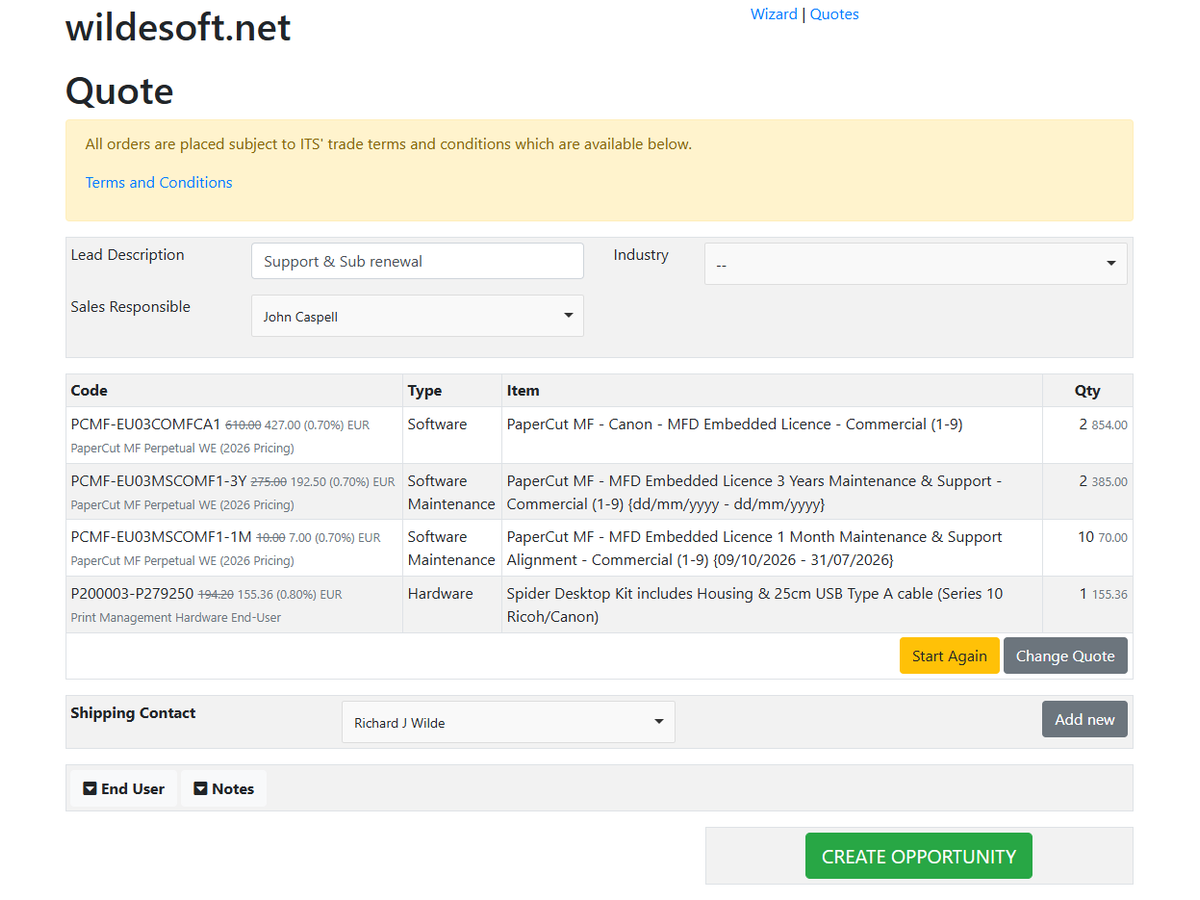
Task: Expand the Notes section
Action: (x=224, y=789)
